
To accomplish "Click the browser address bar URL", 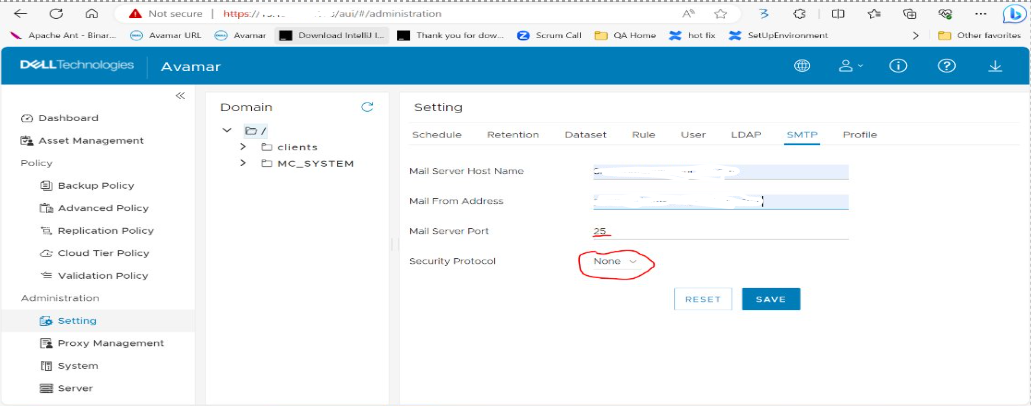I will click(332, 13).
